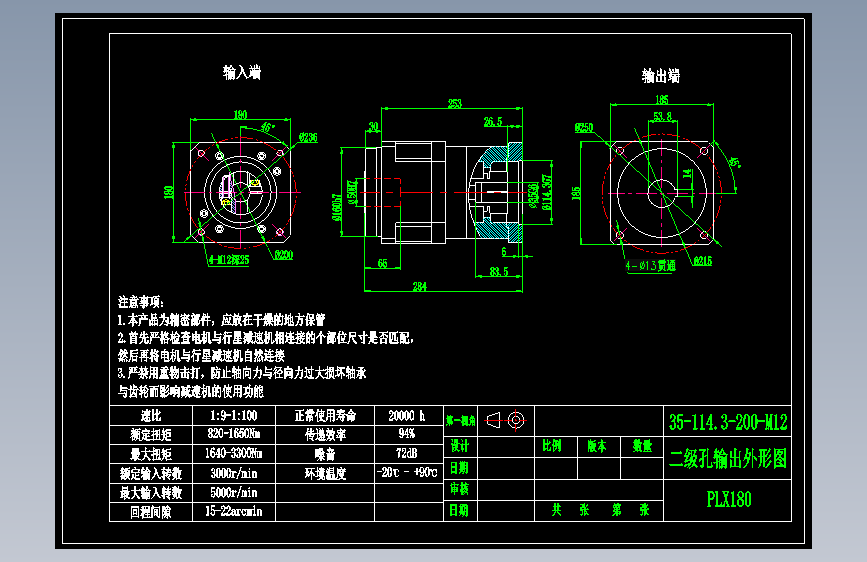
Task: Select note 3 about 严禁用重物击打
Action: (x=242, y=373)
